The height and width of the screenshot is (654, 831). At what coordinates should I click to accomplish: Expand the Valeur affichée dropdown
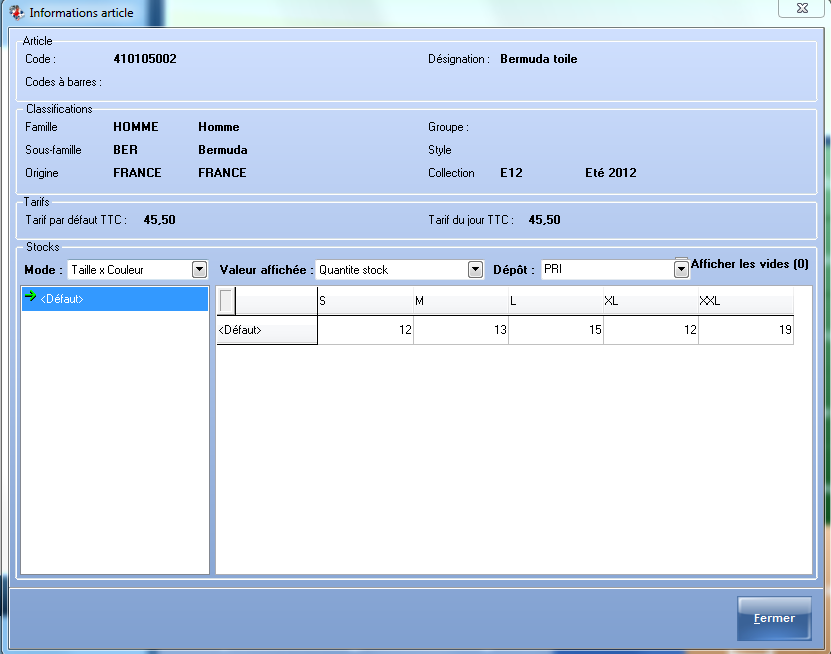[475, 270]
